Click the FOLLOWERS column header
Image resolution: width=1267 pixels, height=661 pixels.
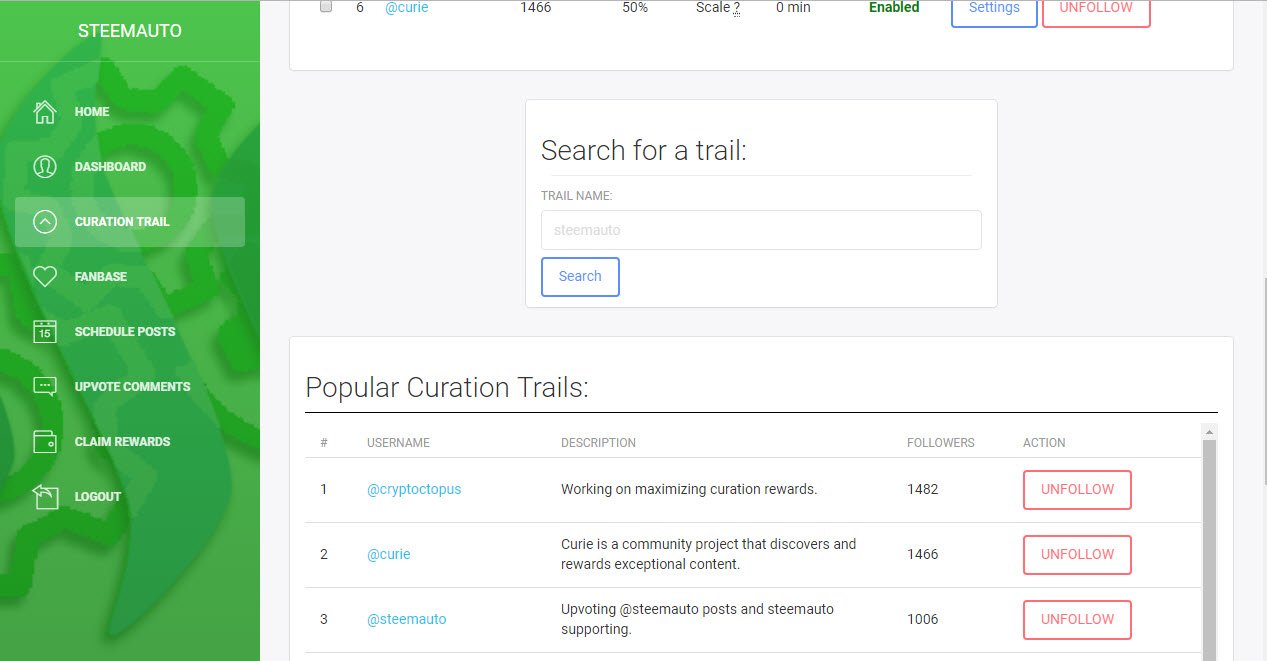941,443
